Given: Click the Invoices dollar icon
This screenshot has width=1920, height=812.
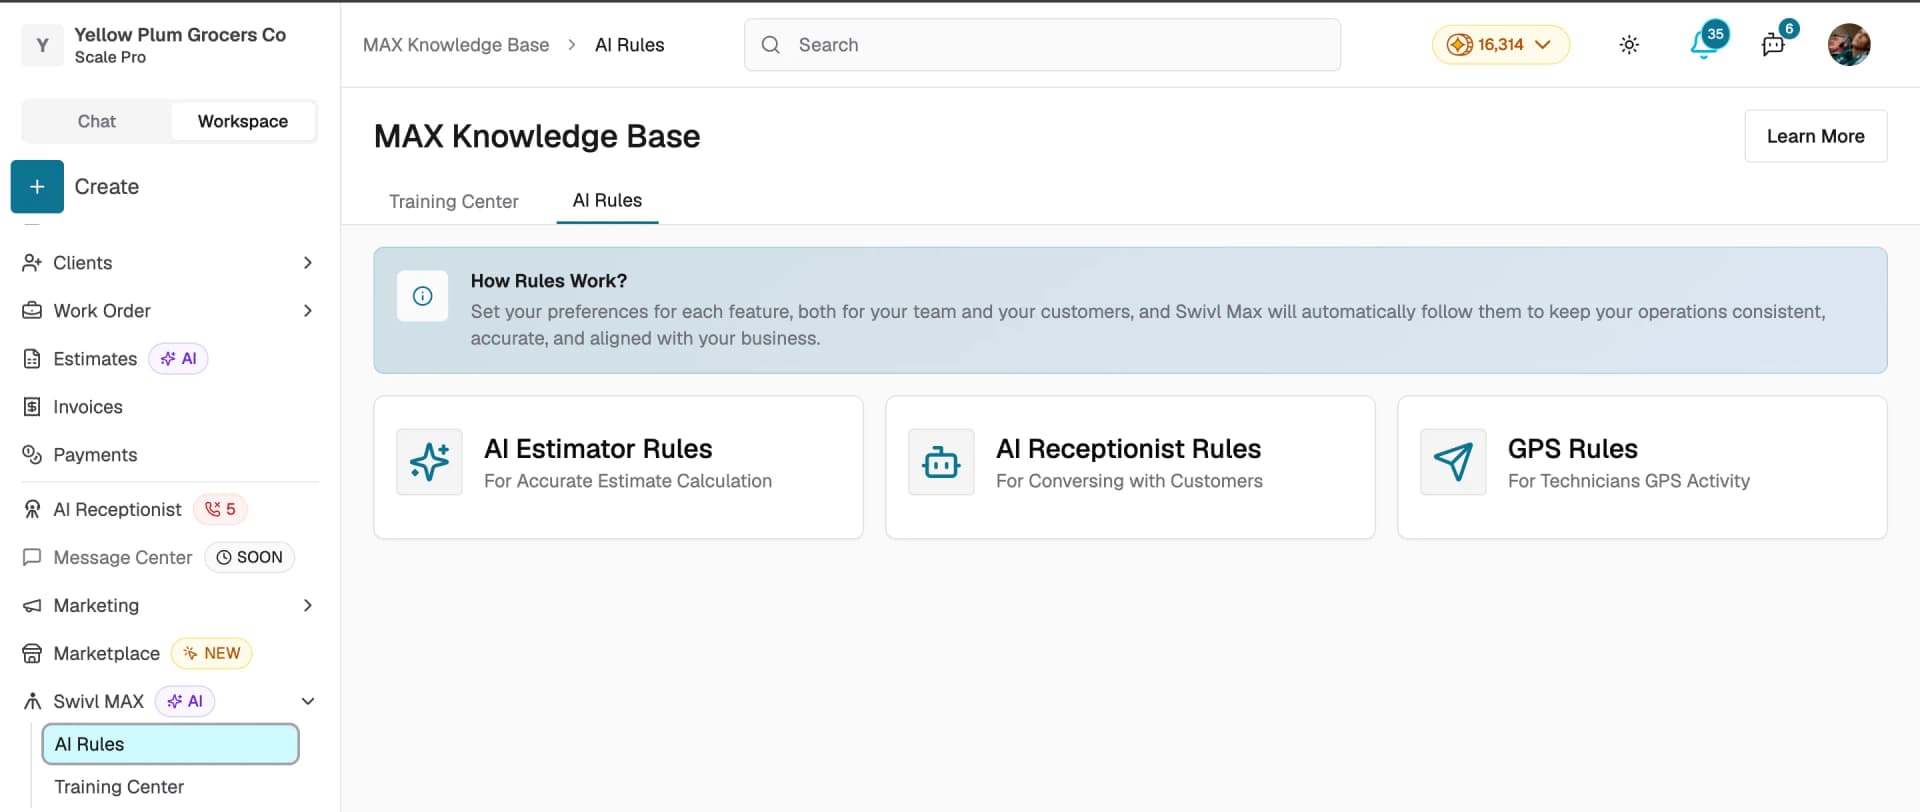Looking at the screenshot, I should (32, 407).
